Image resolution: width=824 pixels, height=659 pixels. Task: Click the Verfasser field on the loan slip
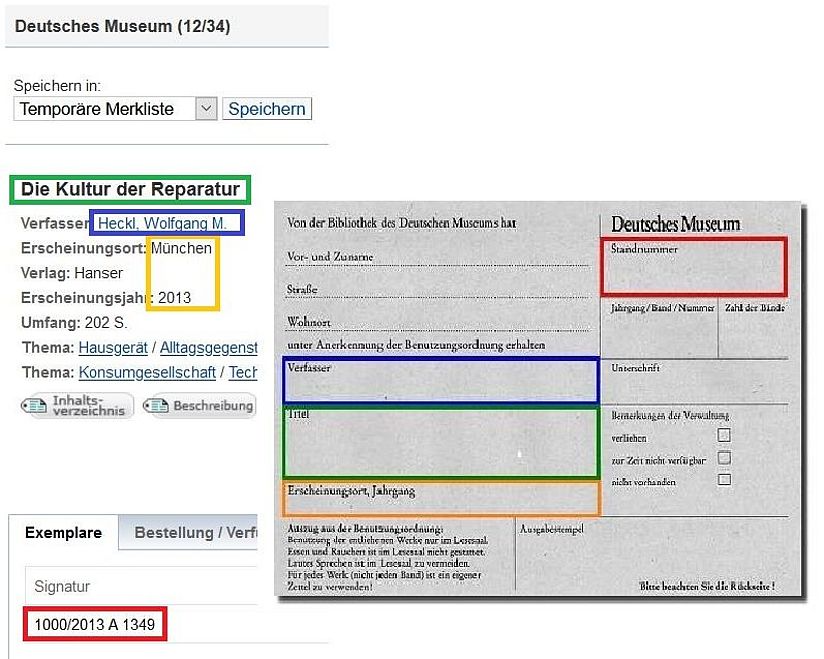pyautogui.click(x=441, y=381)
